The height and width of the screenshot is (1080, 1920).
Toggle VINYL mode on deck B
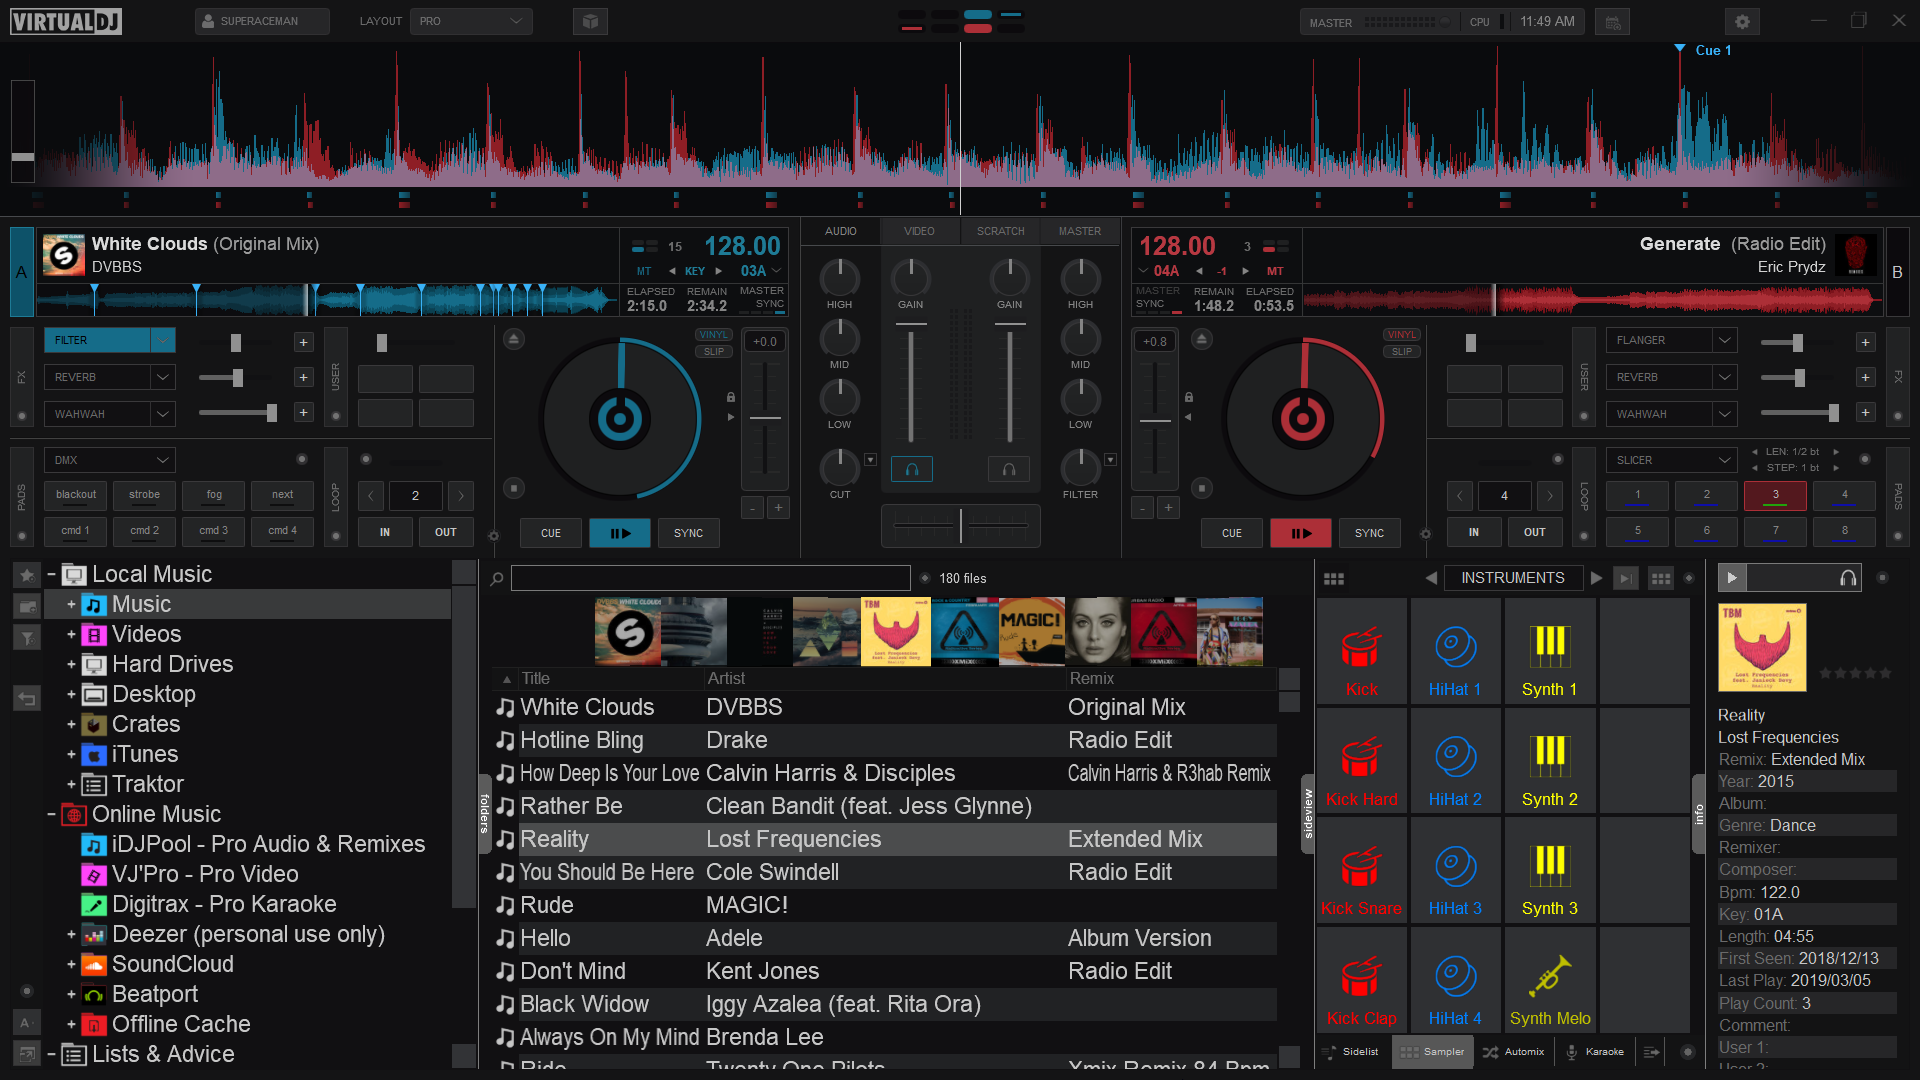[1401, 335]
